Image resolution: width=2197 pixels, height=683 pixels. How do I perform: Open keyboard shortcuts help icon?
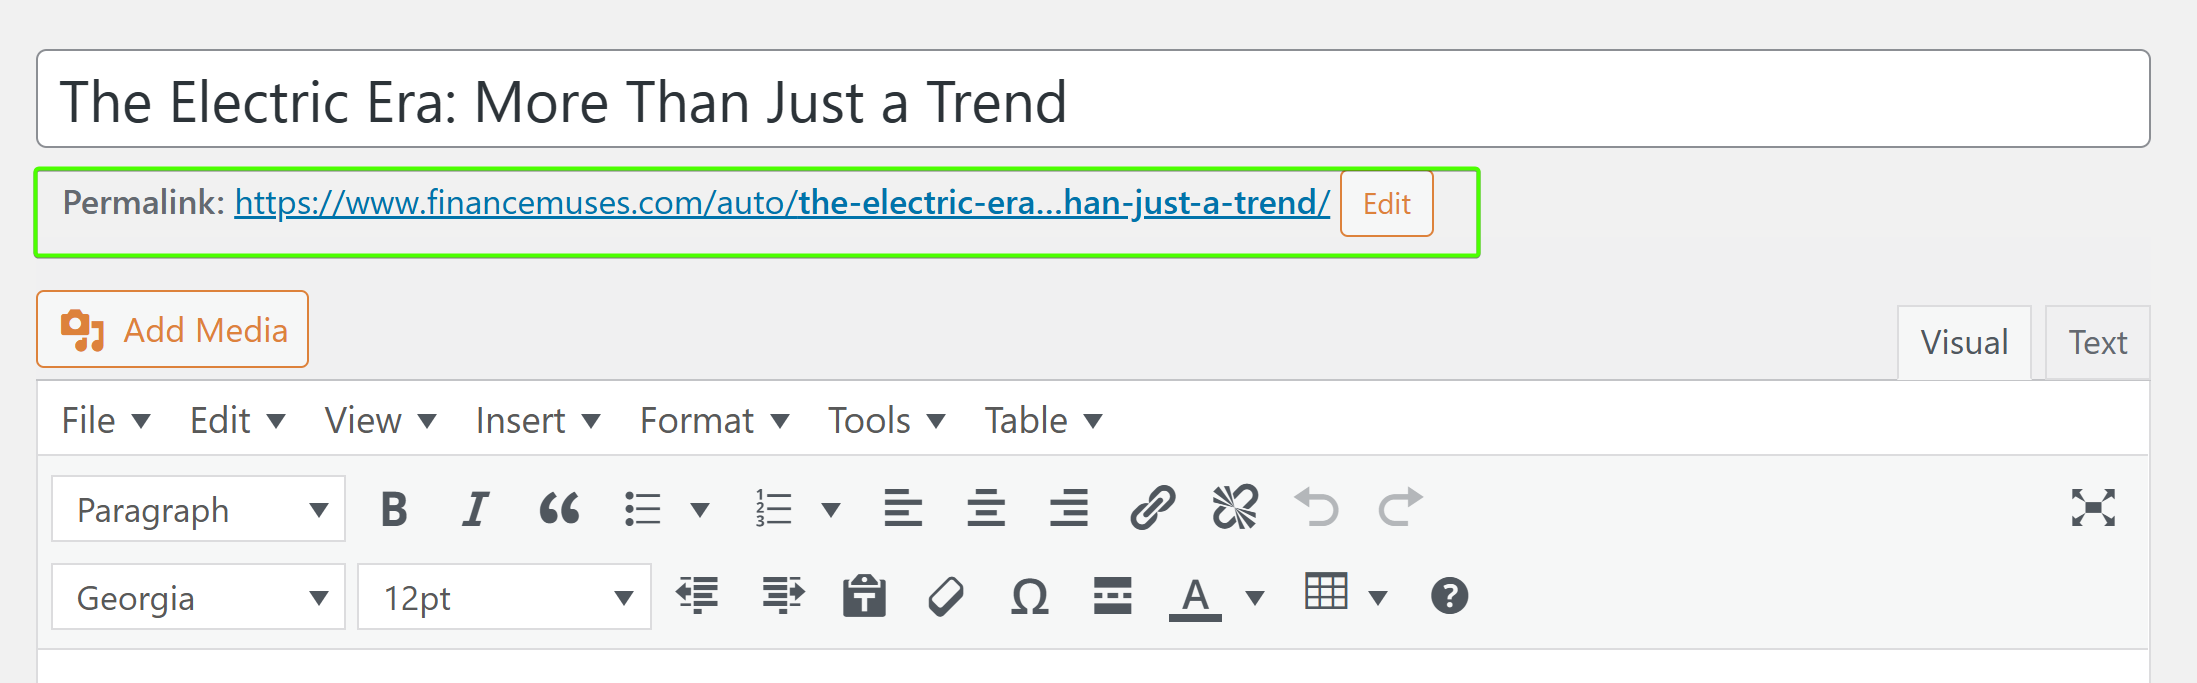1449,597
